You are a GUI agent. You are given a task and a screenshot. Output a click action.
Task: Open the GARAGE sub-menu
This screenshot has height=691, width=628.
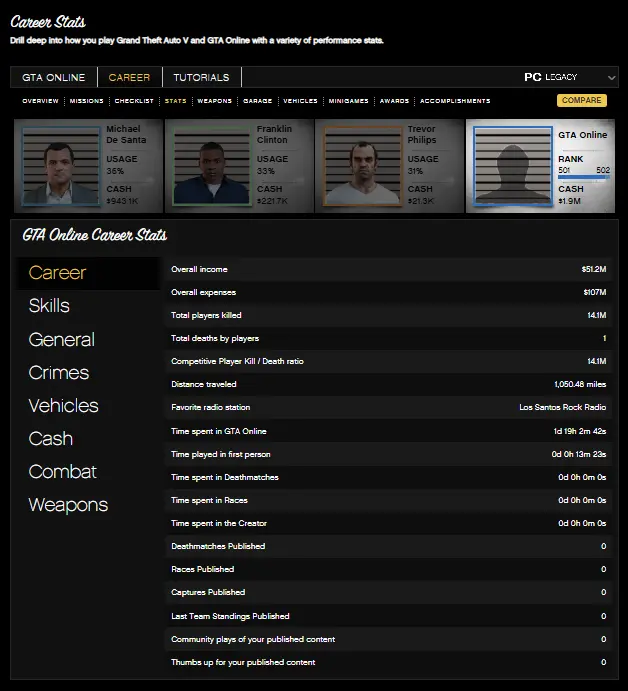tap(258, 101)
